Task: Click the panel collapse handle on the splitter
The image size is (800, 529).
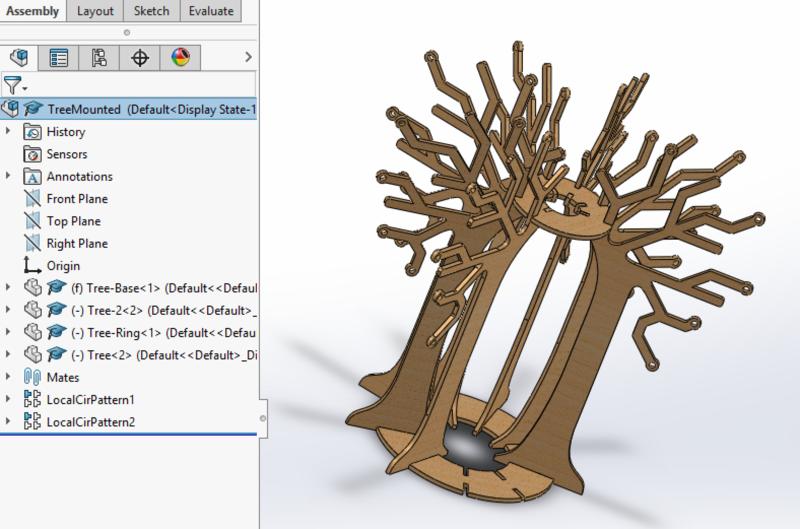Action: click(263, 418)
